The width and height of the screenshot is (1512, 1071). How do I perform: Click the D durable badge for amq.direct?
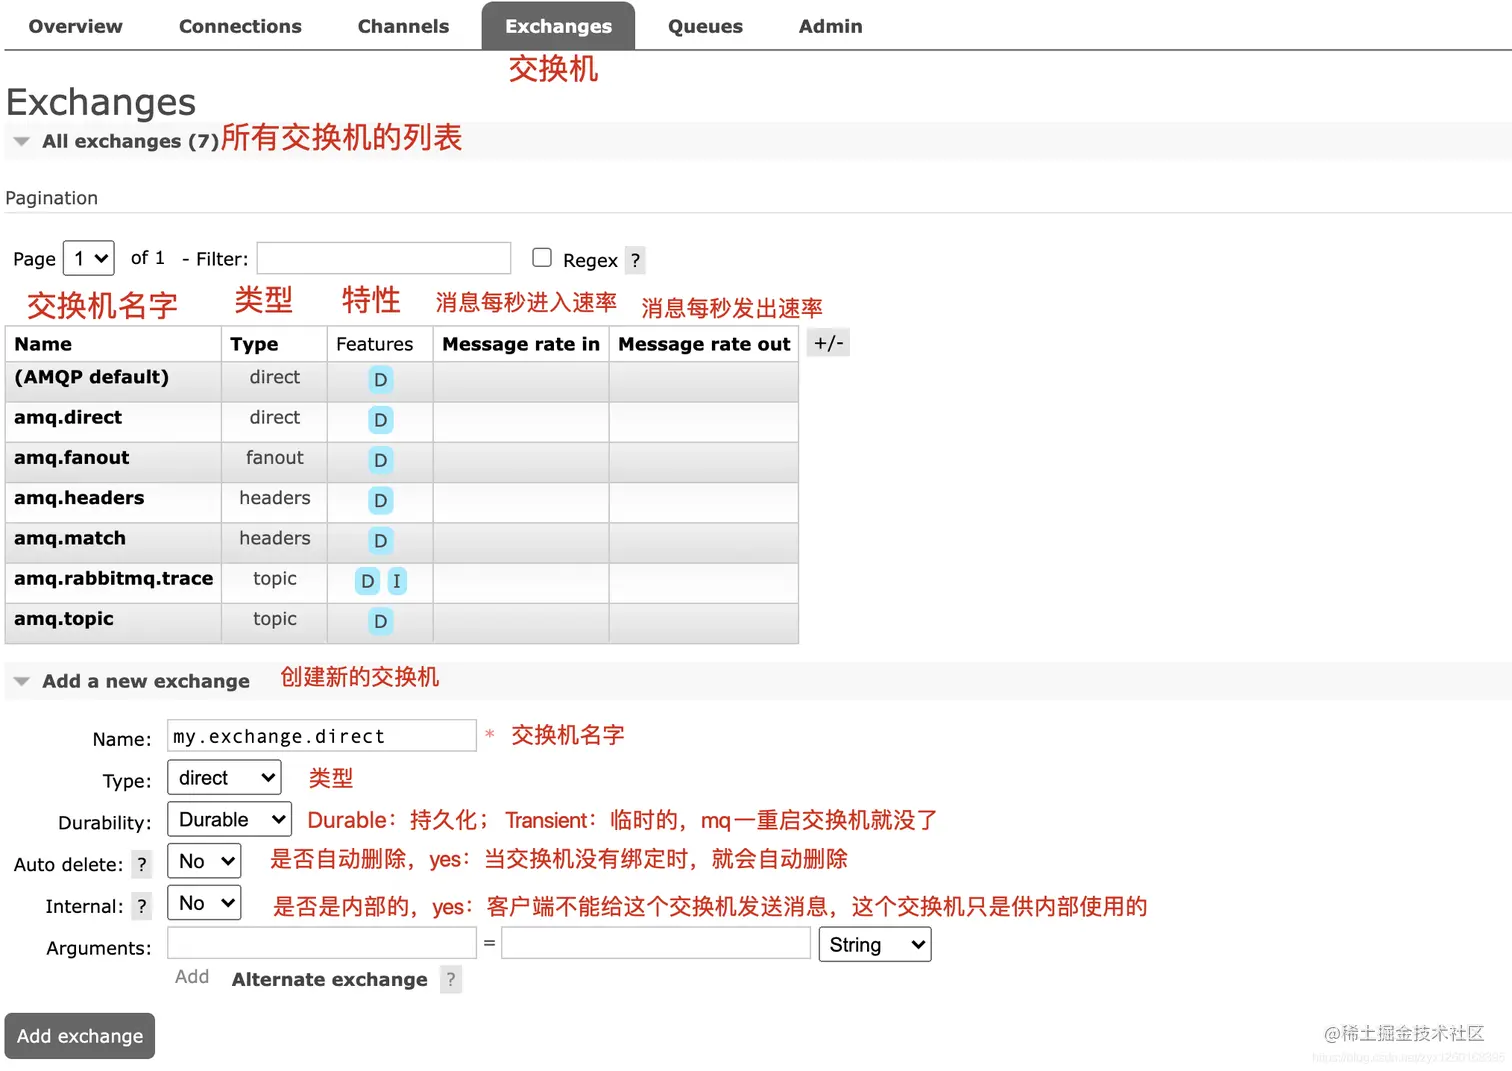pos(380,420)
